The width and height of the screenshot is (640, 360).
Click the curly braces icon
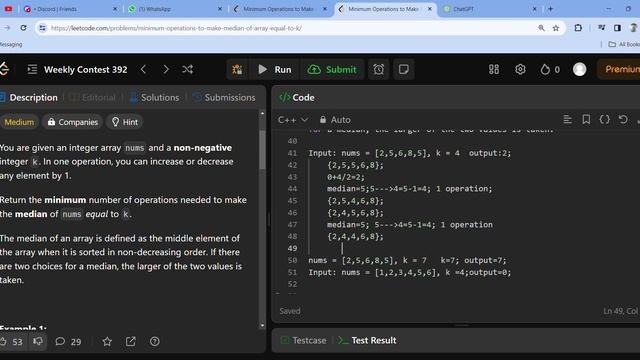[x=604, y=119]
